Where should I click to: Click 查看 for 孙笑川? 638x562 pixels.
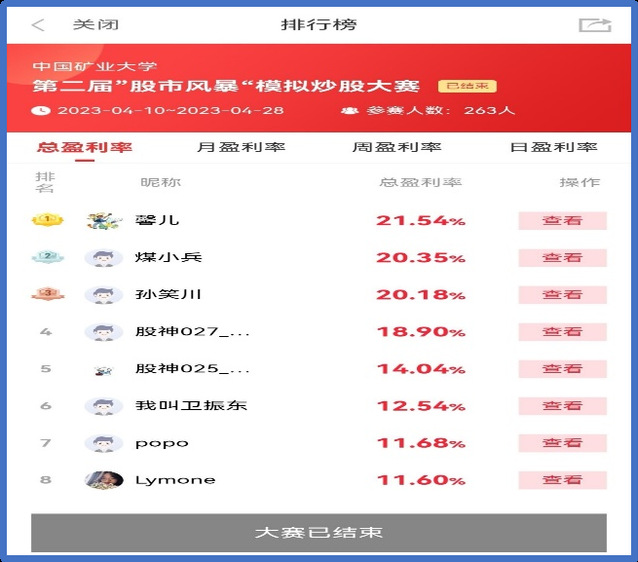(x=562, y=295)
